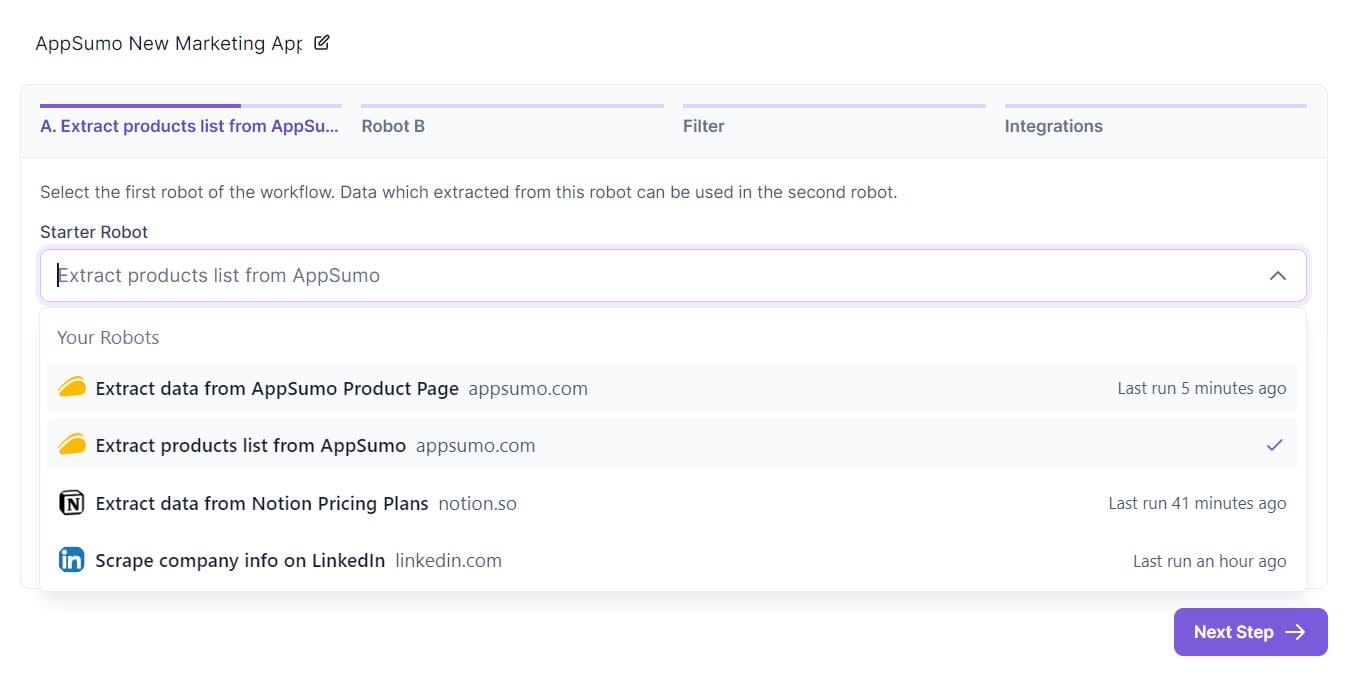Click the AppSumo icon for Product Page robot
The height and width of the screenshot is (685, 1351).
(x=72, y=388)
